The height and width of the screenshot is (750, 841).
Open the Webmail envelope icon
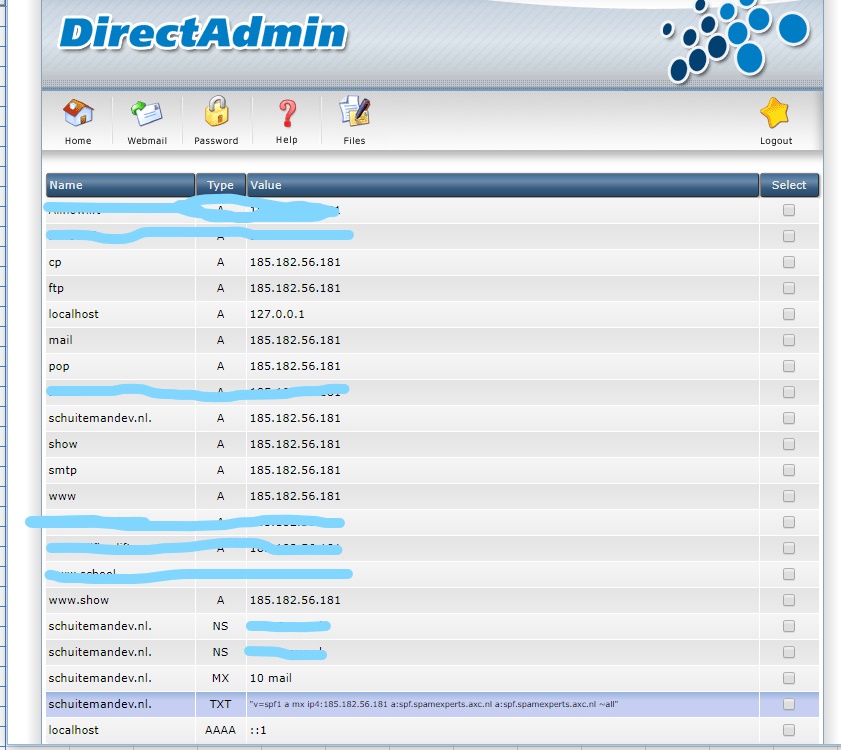146,113
